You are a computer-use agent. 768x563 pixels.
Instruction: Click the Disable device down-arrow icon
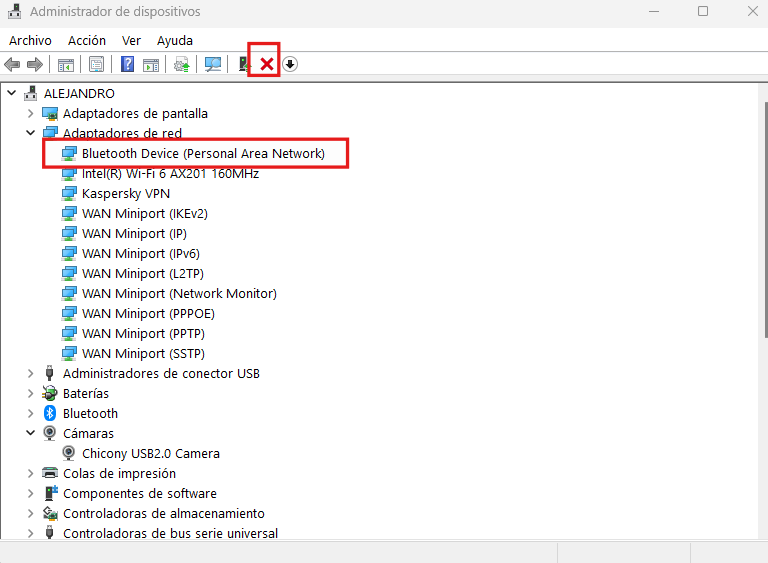tap(290, 64)
